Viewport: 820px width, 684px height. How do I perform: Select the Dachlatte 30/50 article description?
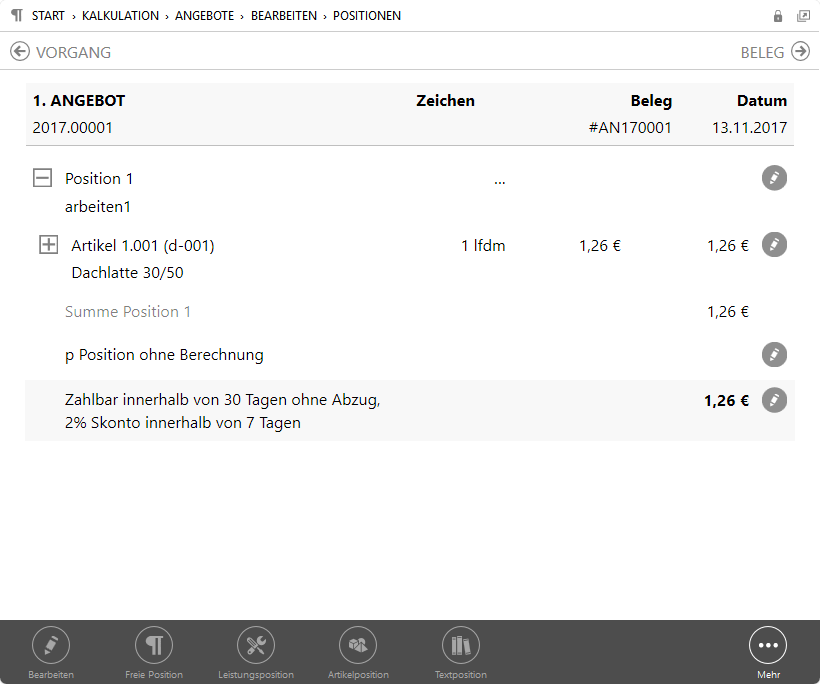(x=128, y=272)
